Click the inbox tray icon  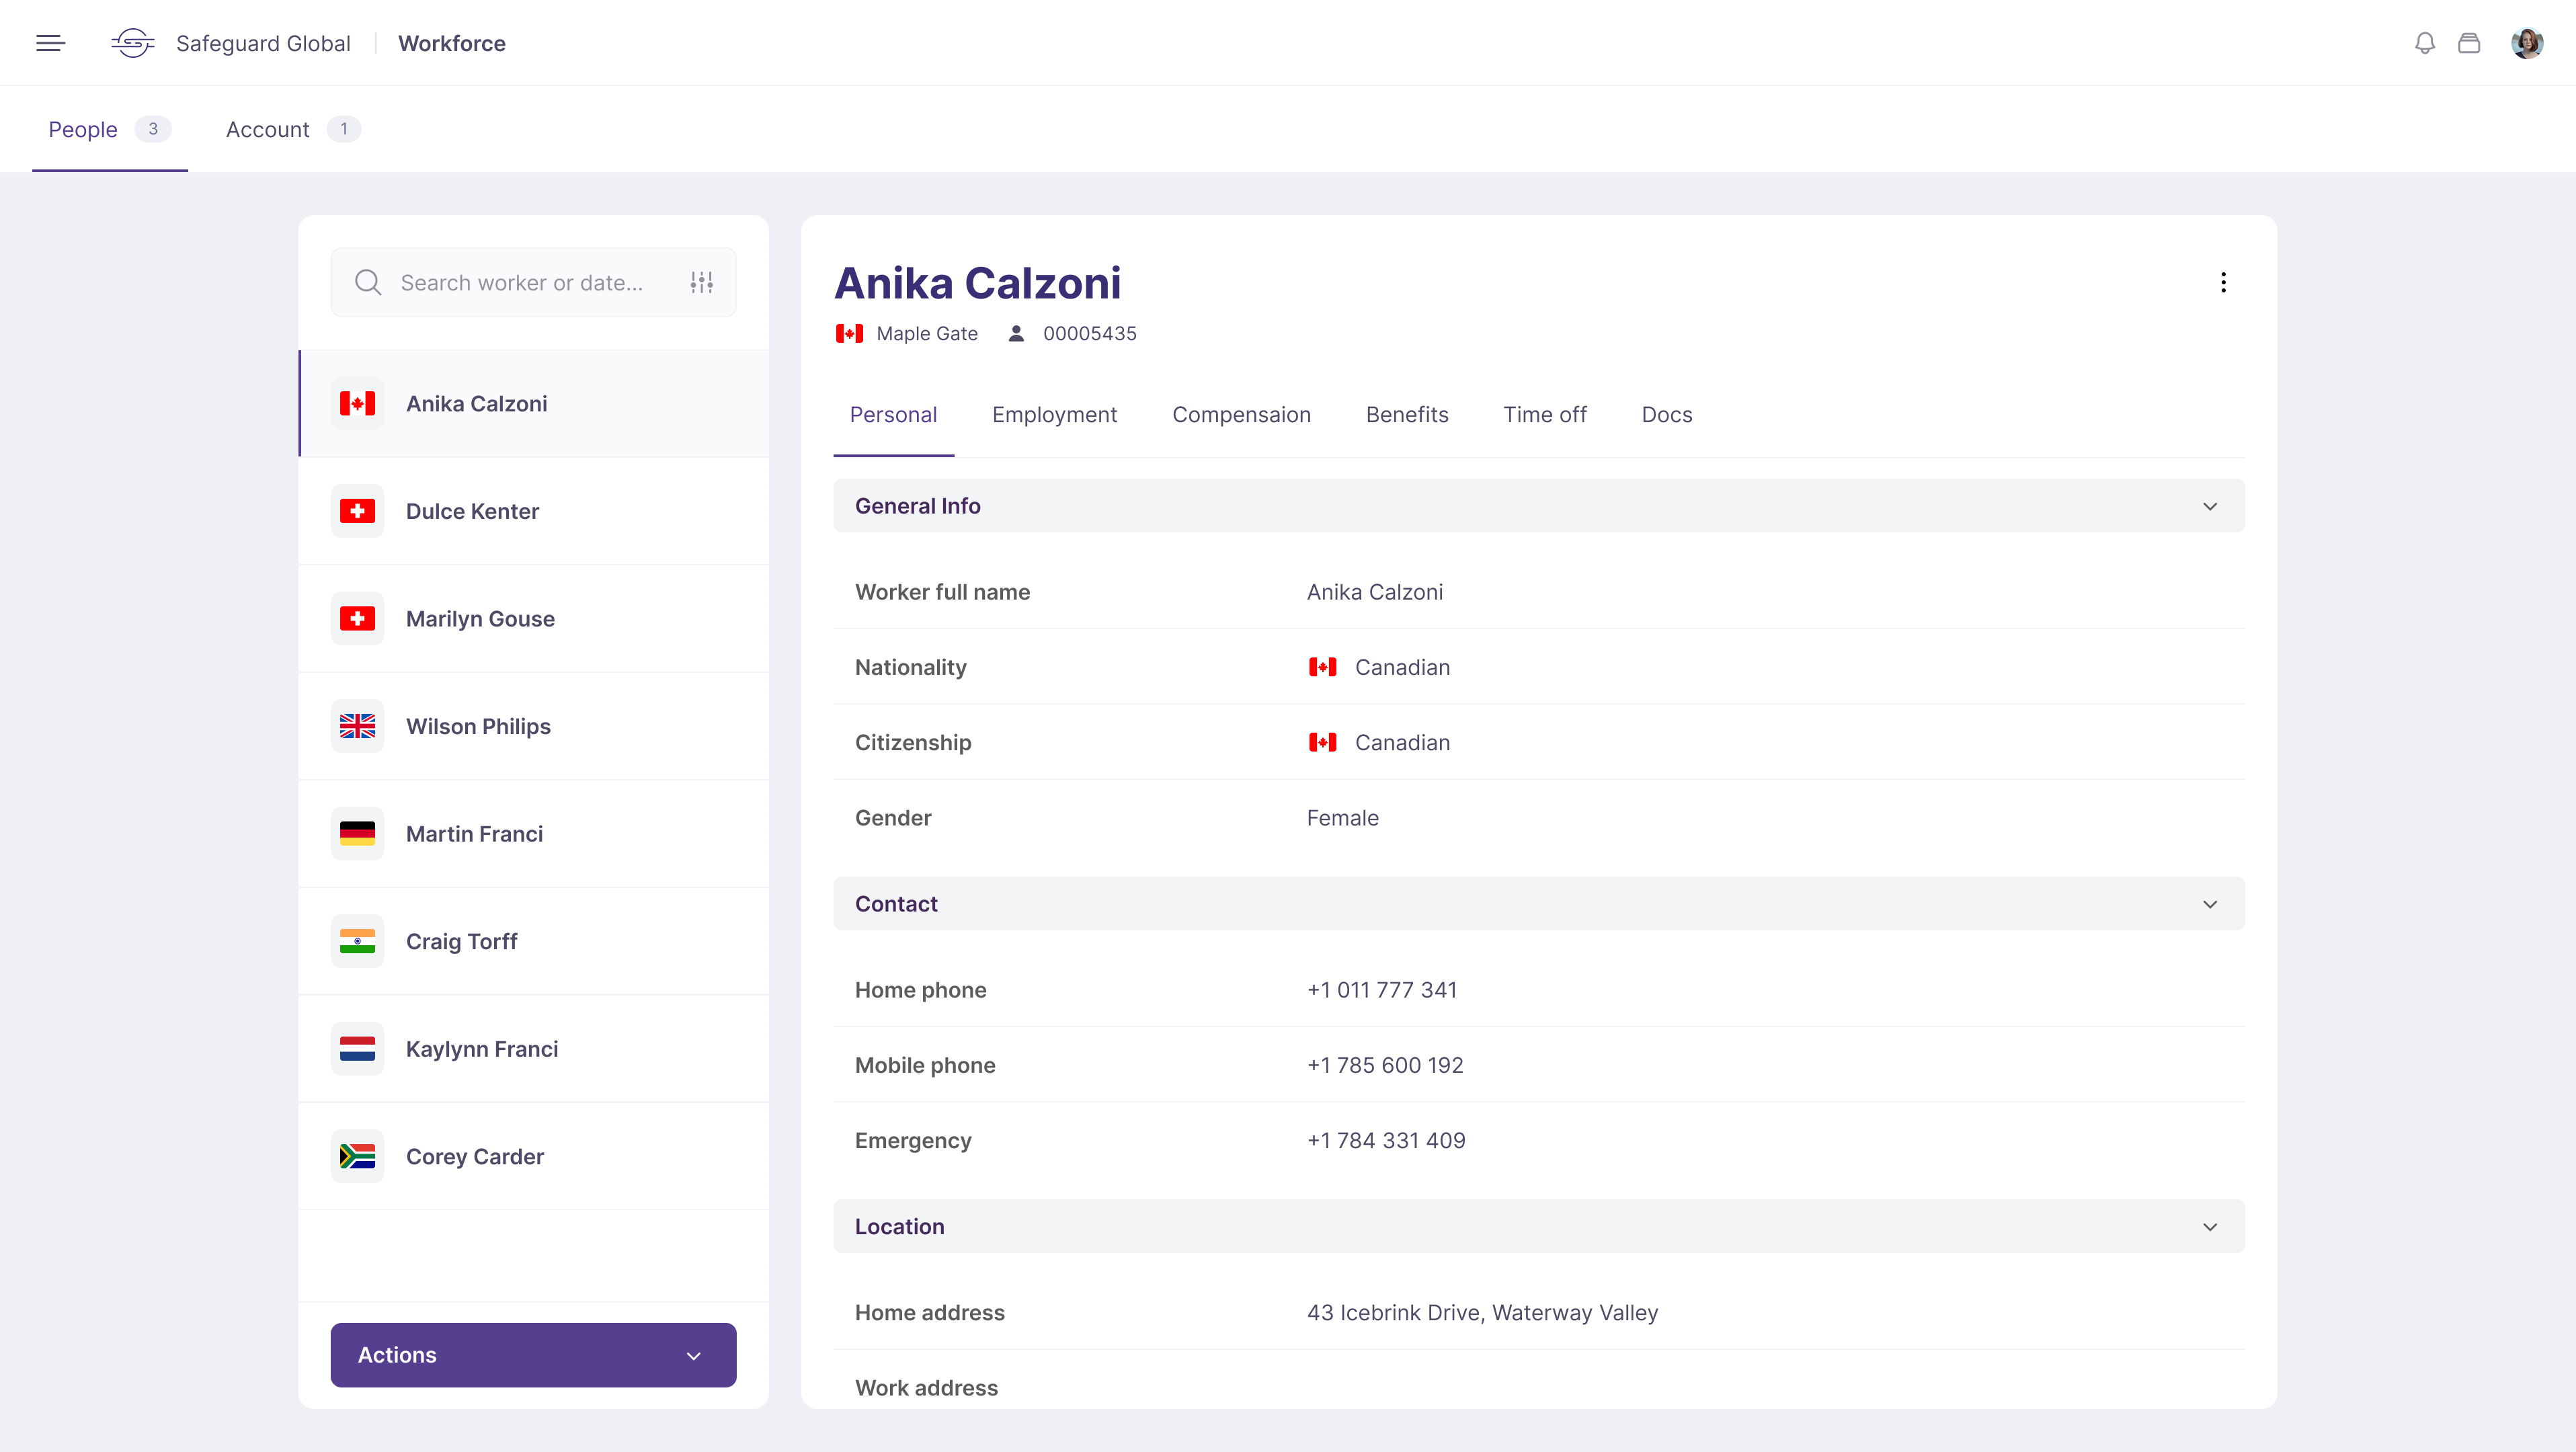click(2469, 43)
